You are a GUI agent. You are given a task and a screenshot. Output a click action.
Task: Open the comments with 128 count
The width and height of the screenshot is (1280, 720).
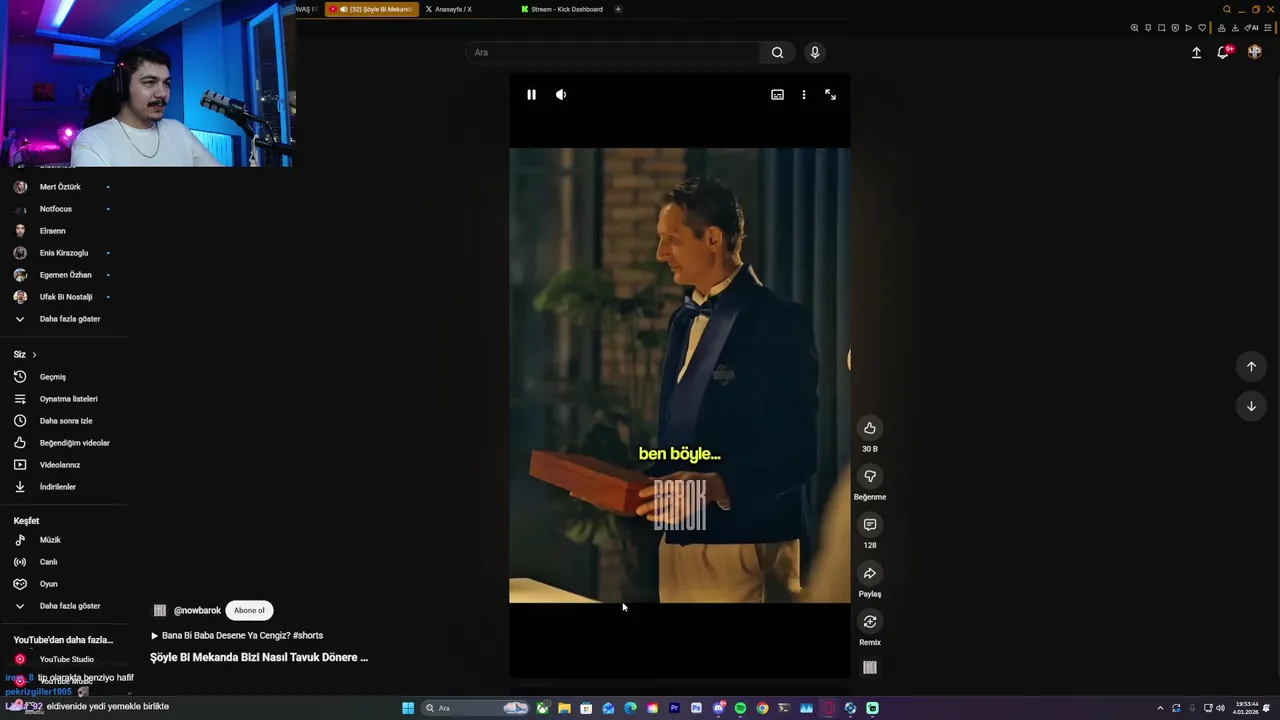tap(870, 525)
